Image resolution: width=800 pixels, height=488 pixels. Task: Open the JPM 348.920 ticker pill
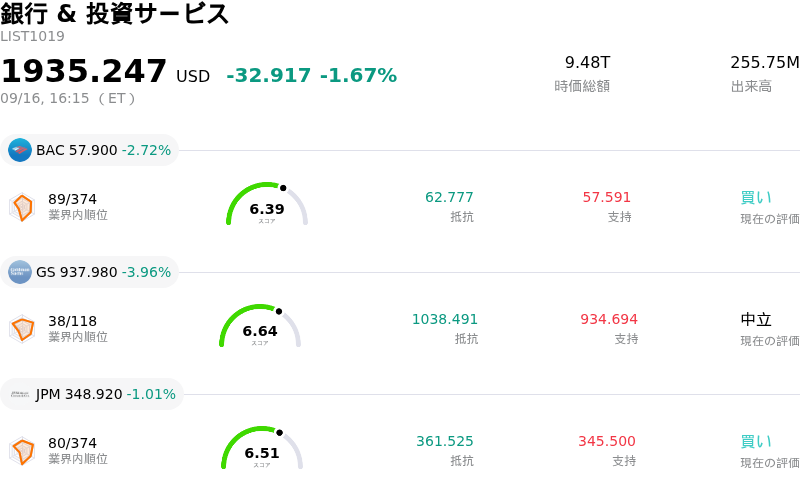point(92,394)
